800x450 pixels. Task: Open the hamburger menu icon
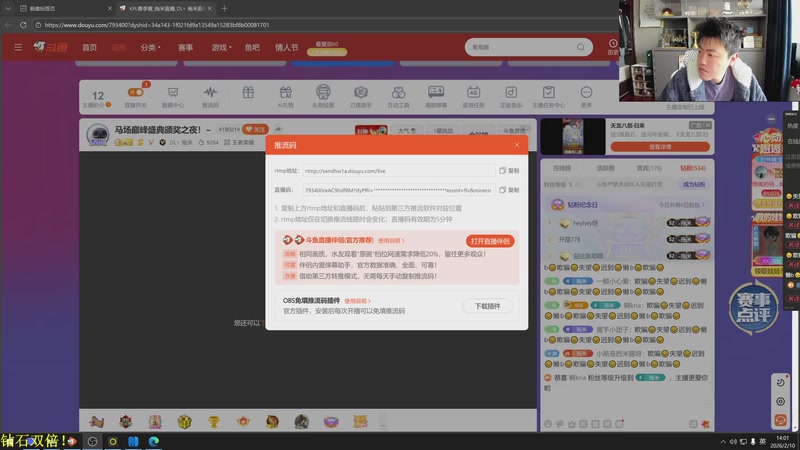click(x=18, y=47)
